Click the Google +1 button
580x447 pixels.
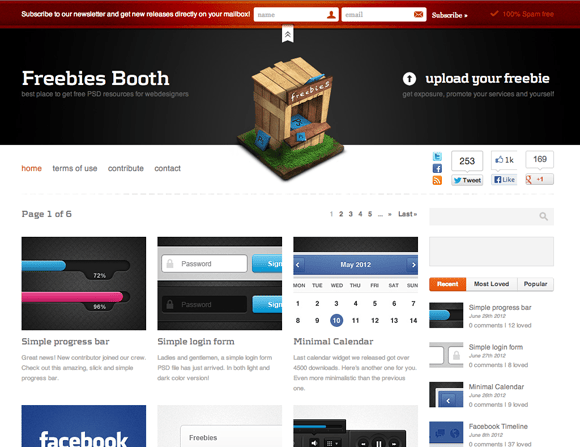539,179
